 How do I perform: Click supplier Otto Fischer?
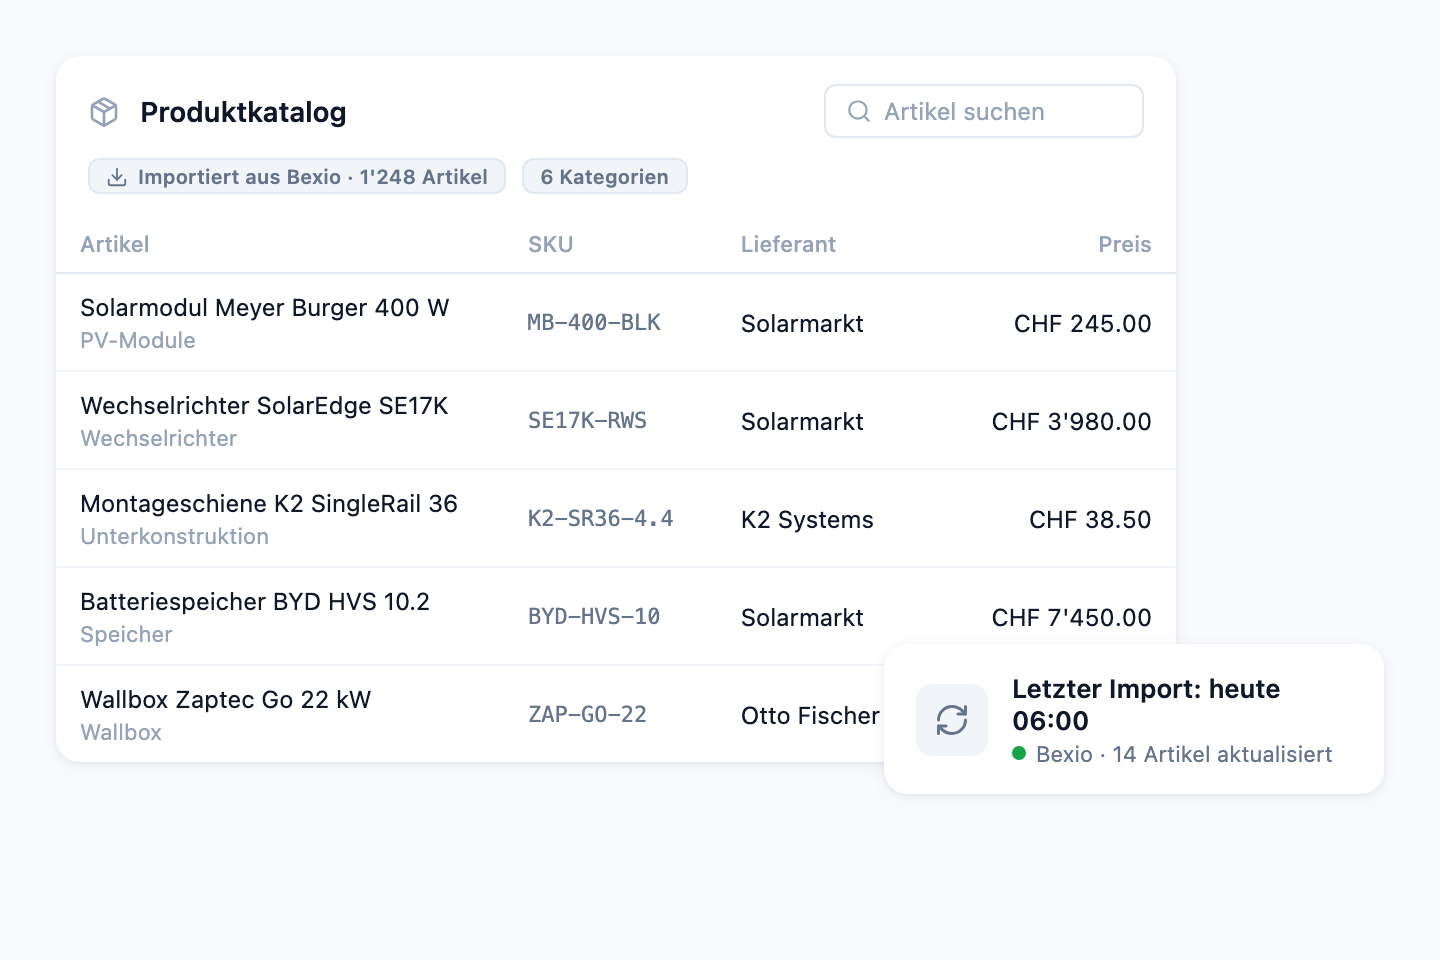[x=810, y=716]
